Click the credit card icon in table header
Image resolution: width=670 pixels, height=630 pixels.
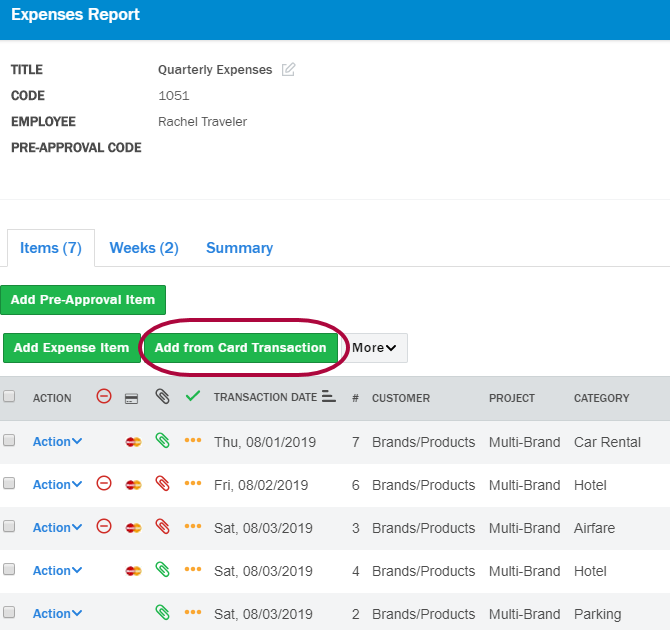pyautogui.click(x=131, y=399)
